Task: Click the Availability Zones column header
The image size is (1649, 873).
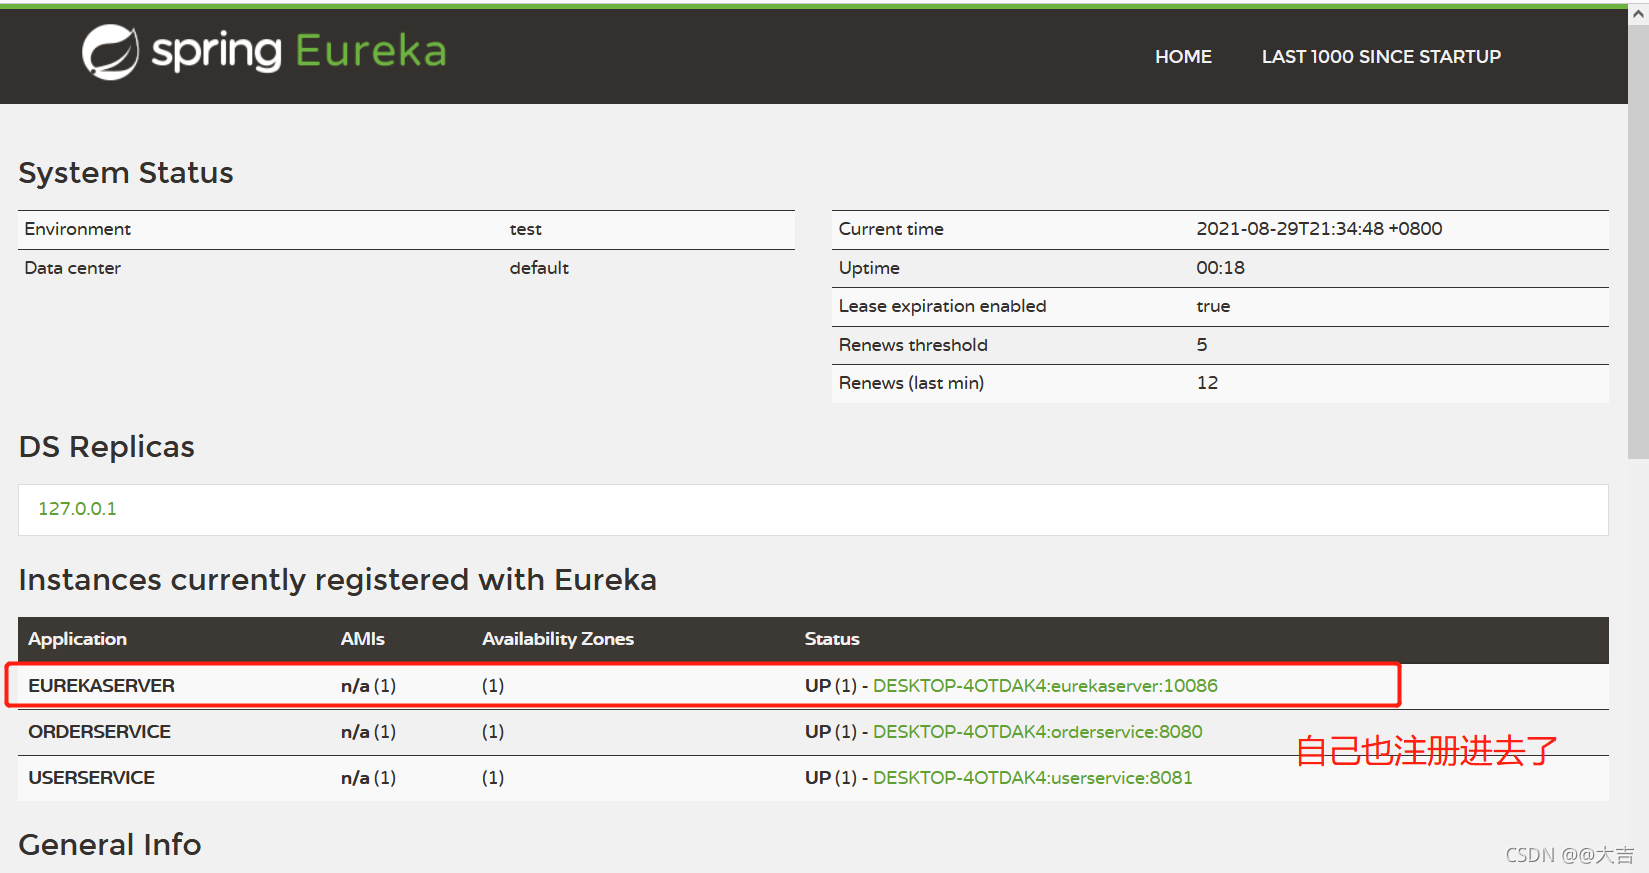Action: tap(558, 639)
